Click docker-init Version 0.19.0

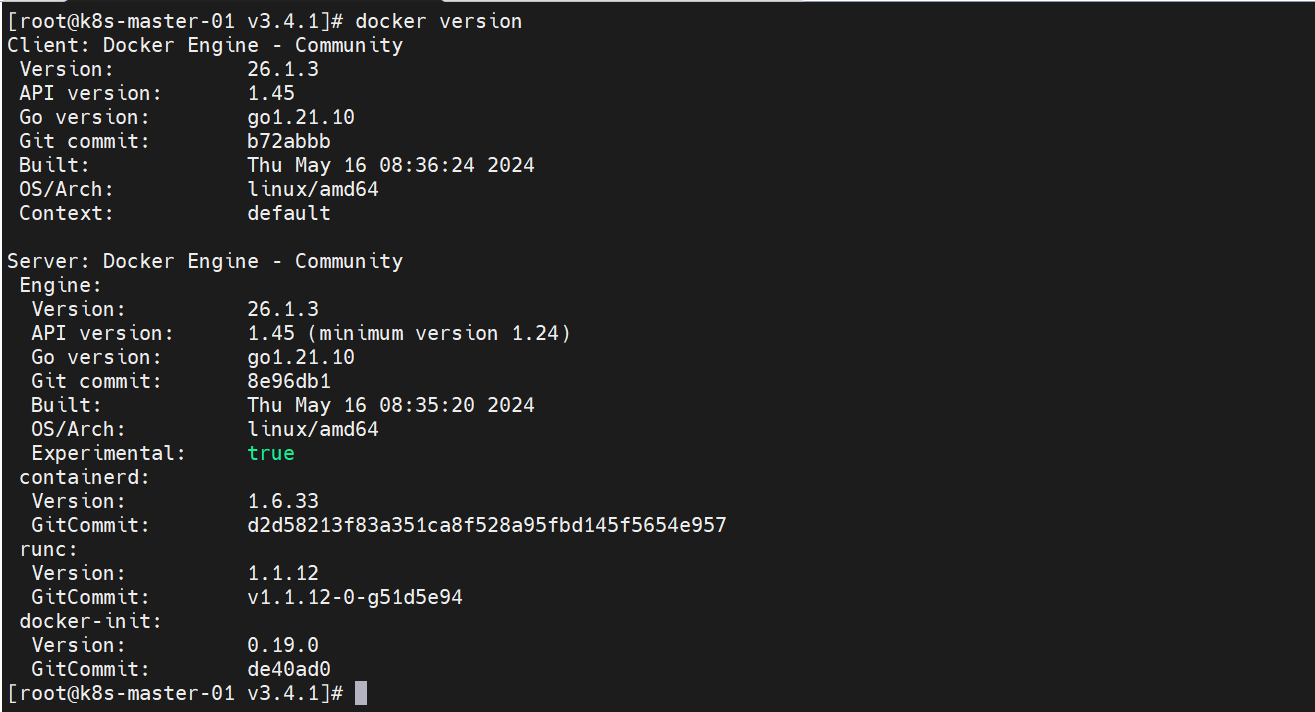tap(283, 645)
